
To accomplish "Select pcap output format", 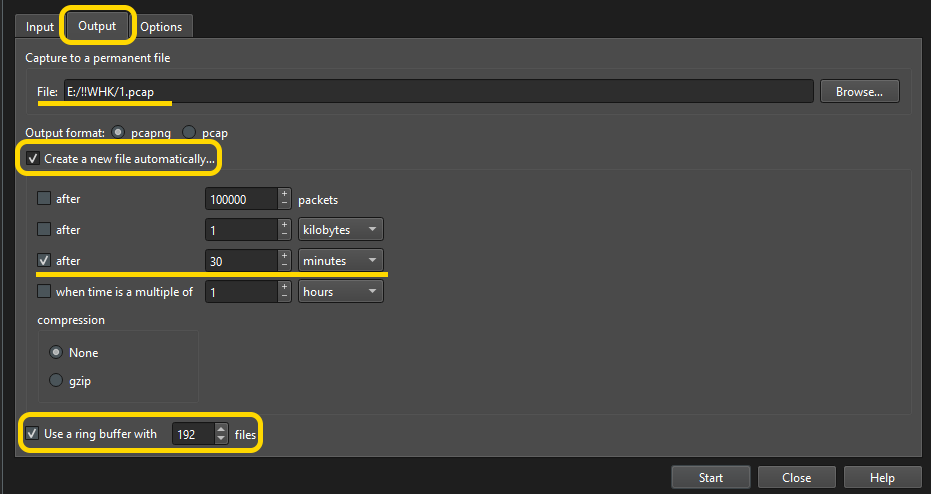I will pyautogui.click(x=189, y=132).
